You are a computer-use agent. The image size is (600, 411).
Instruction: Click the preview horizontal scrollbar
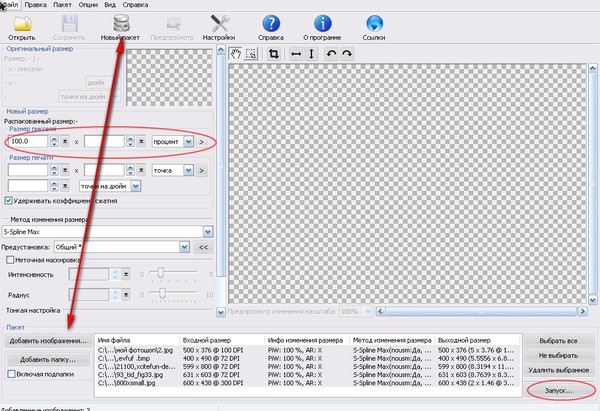tap(481, 311)
